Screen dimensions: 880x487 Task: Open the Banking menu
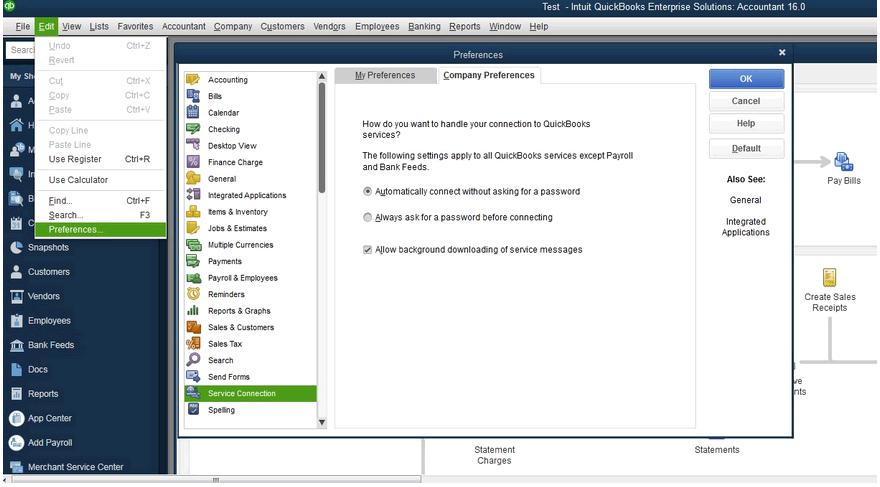click(x=424, y=26)
